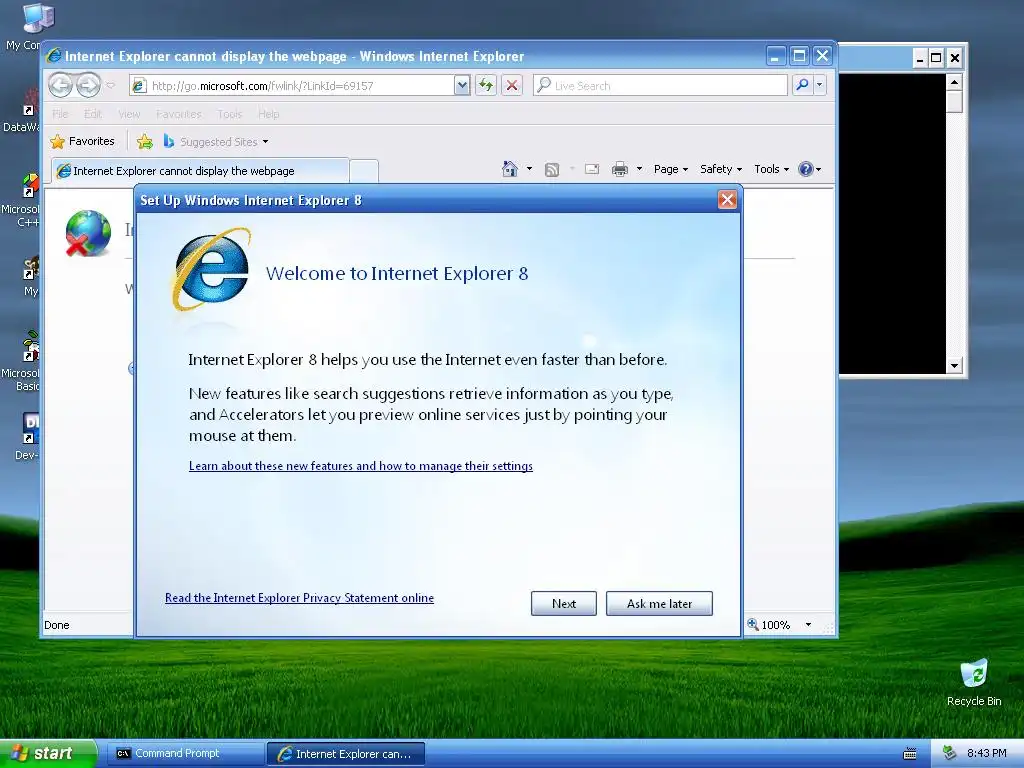Open the Start menu
This screenshot has height=768, width=1024.
(x=48, y=753)
